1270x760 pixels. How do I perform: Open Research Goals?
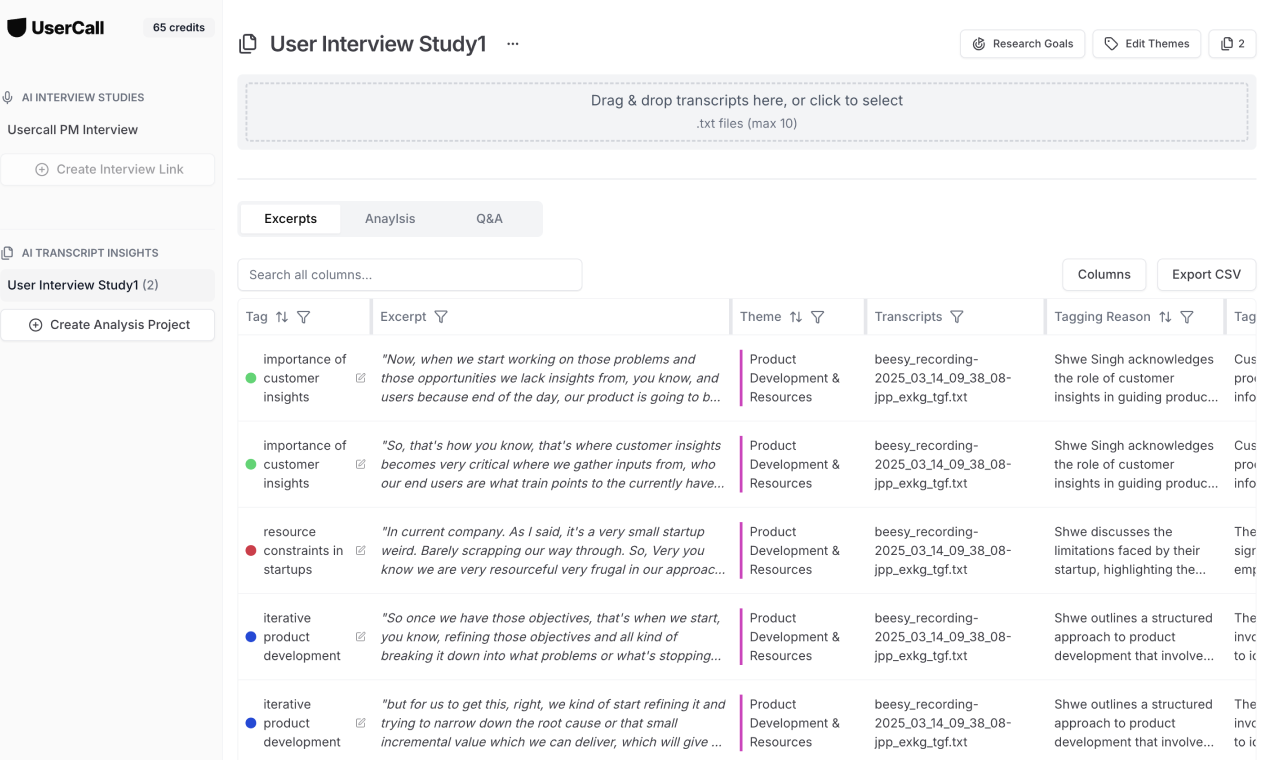click(x=1022, y=44)
